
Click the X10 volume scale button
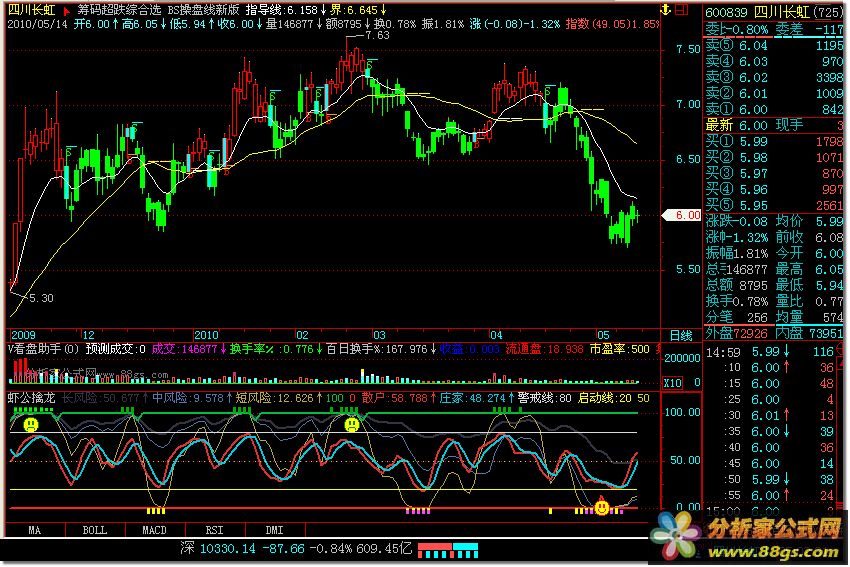pos(673,383)
